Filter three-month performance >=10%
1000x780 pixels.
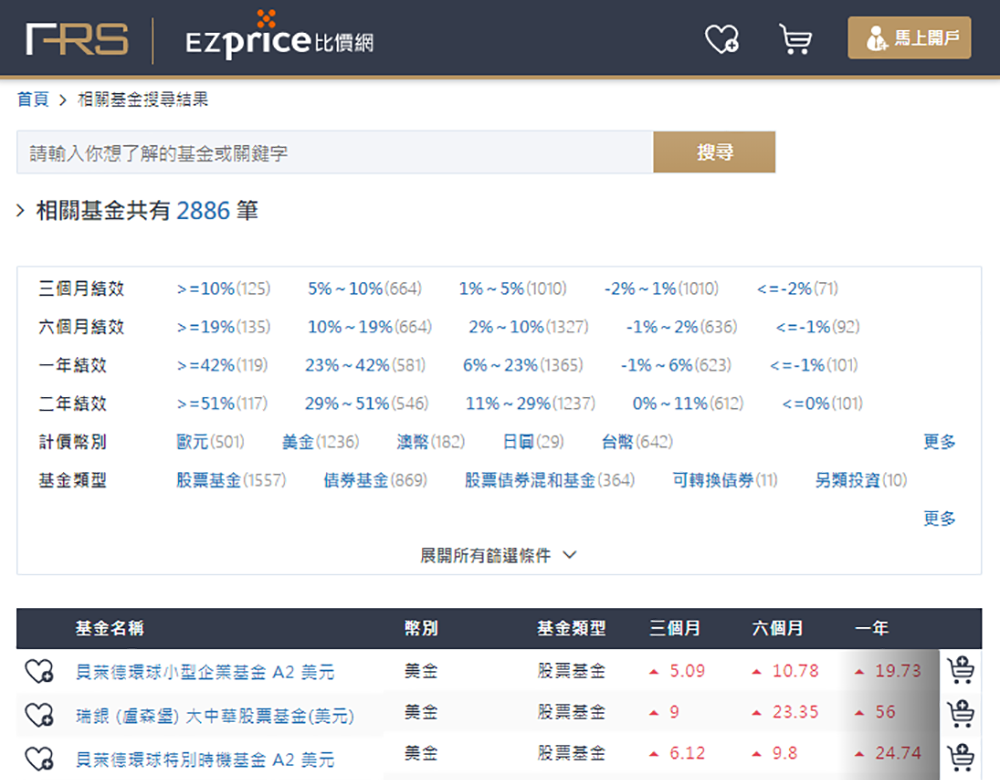[223, 289]
